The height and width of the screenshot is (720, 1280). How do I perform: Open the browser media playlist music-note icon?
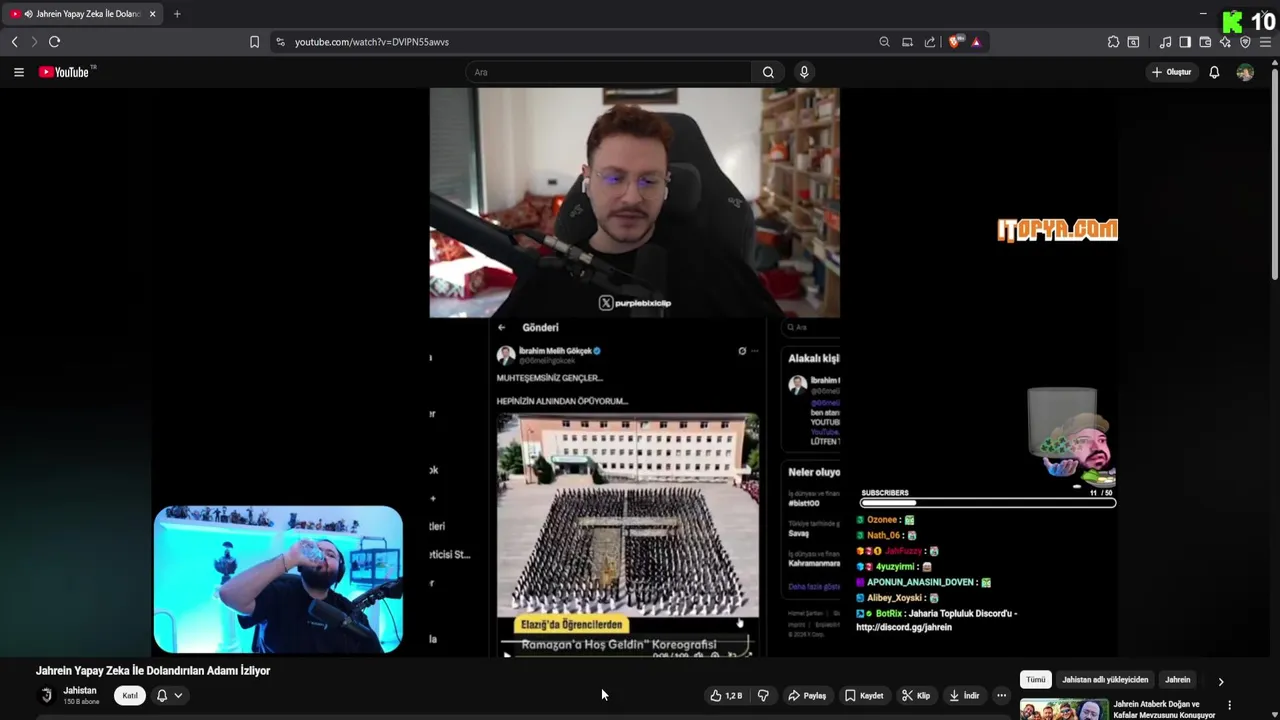tap(1165, 42)
